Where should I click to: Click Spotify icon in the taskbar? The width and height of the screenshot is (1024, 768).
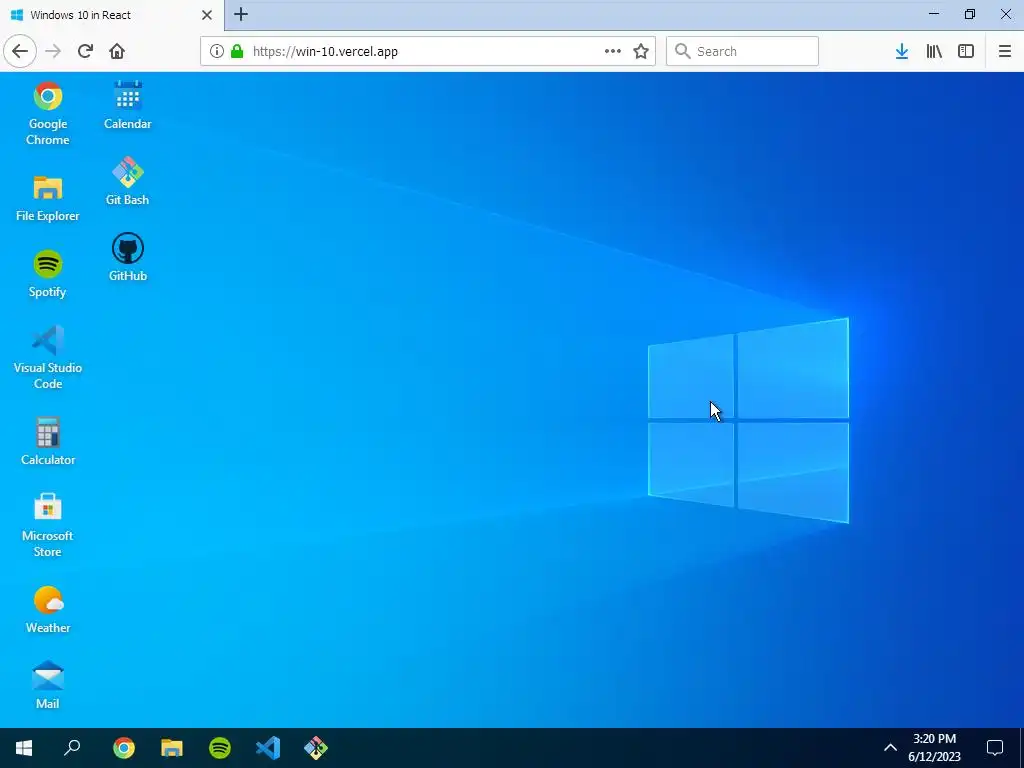(220, 748)
